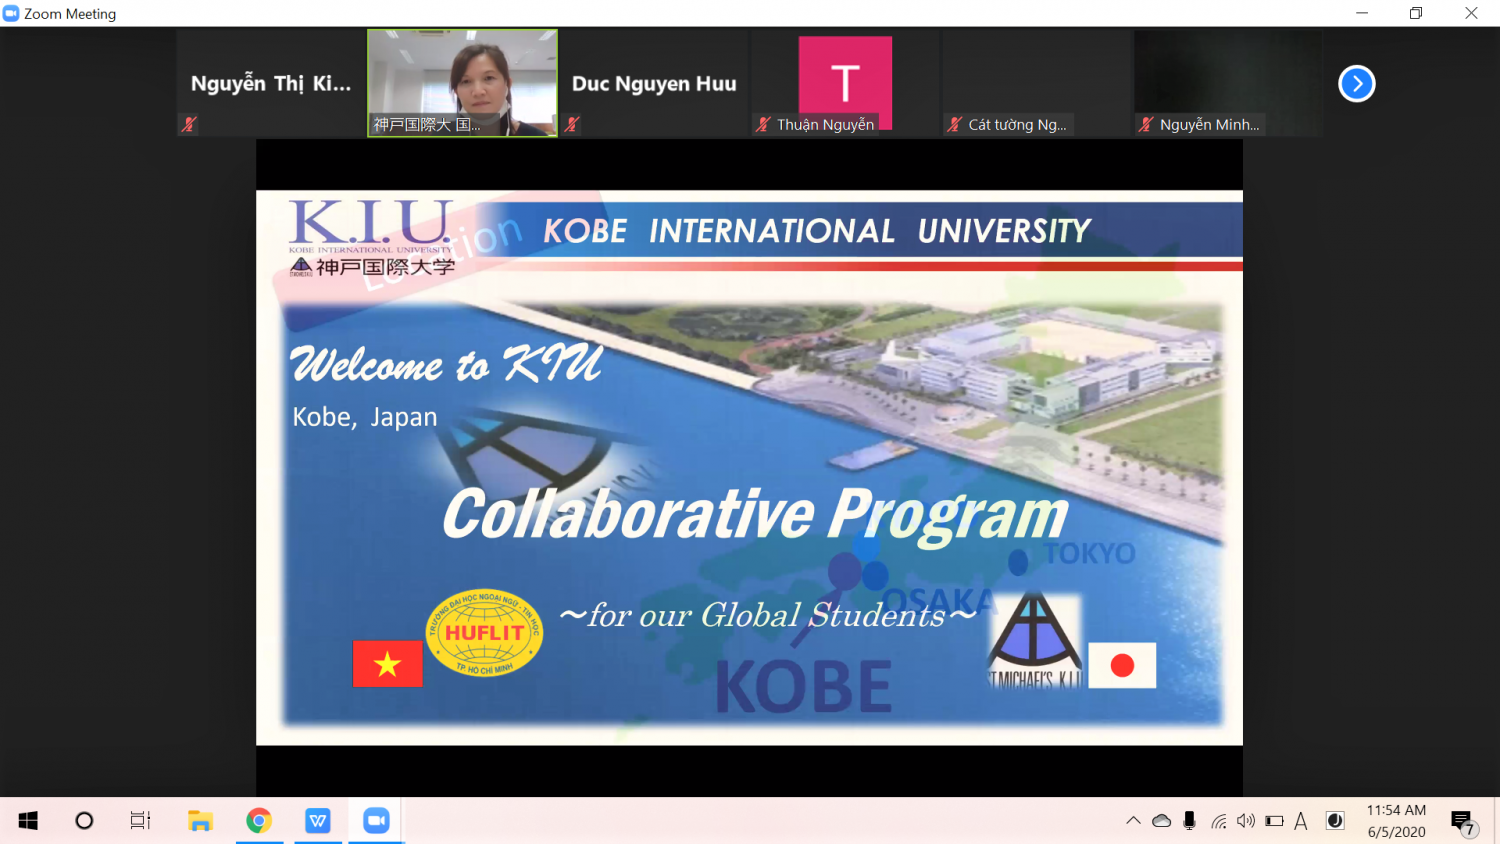This screenshot has width=1500, height=844.
Task: Click the moon-shaped tray icon beside the clock
Action: click(x=1335, y=821)
